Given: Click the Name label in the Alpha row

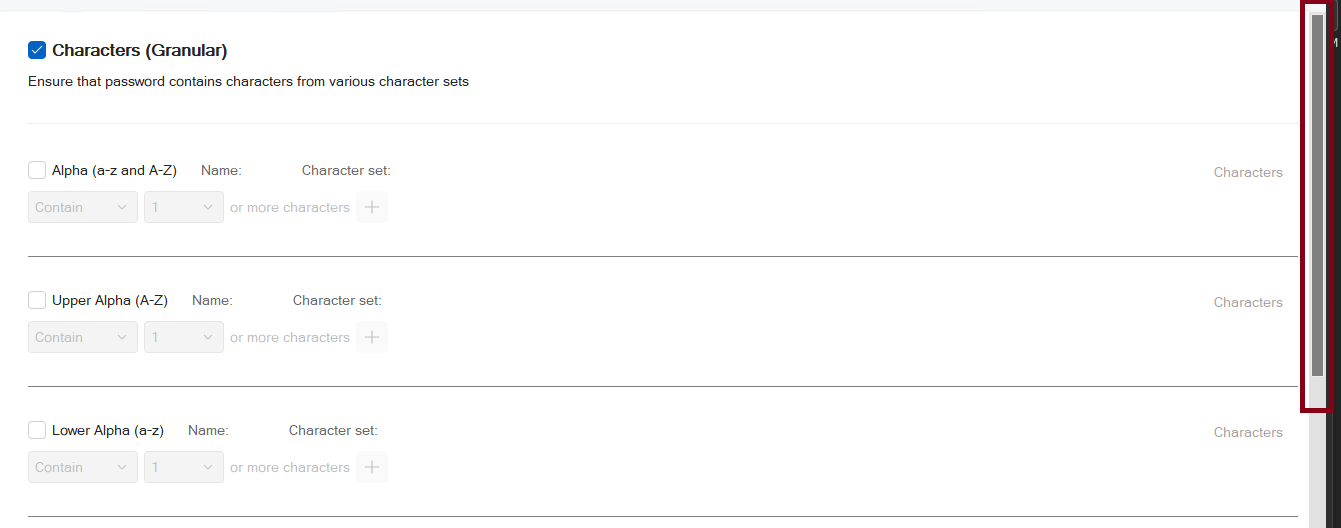Looking at the screenshot, I should [221, 170].
